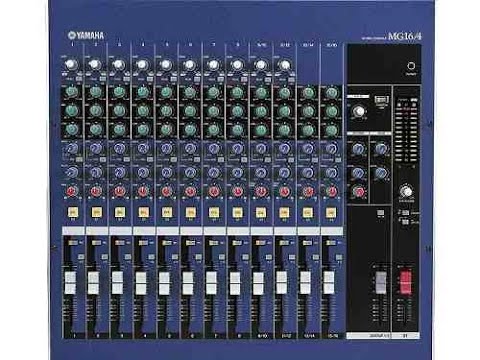Image resolution: width=480 pixels, height=360 pixels.
Task: Click the white fader on channel 1
Action: [70, 283]
